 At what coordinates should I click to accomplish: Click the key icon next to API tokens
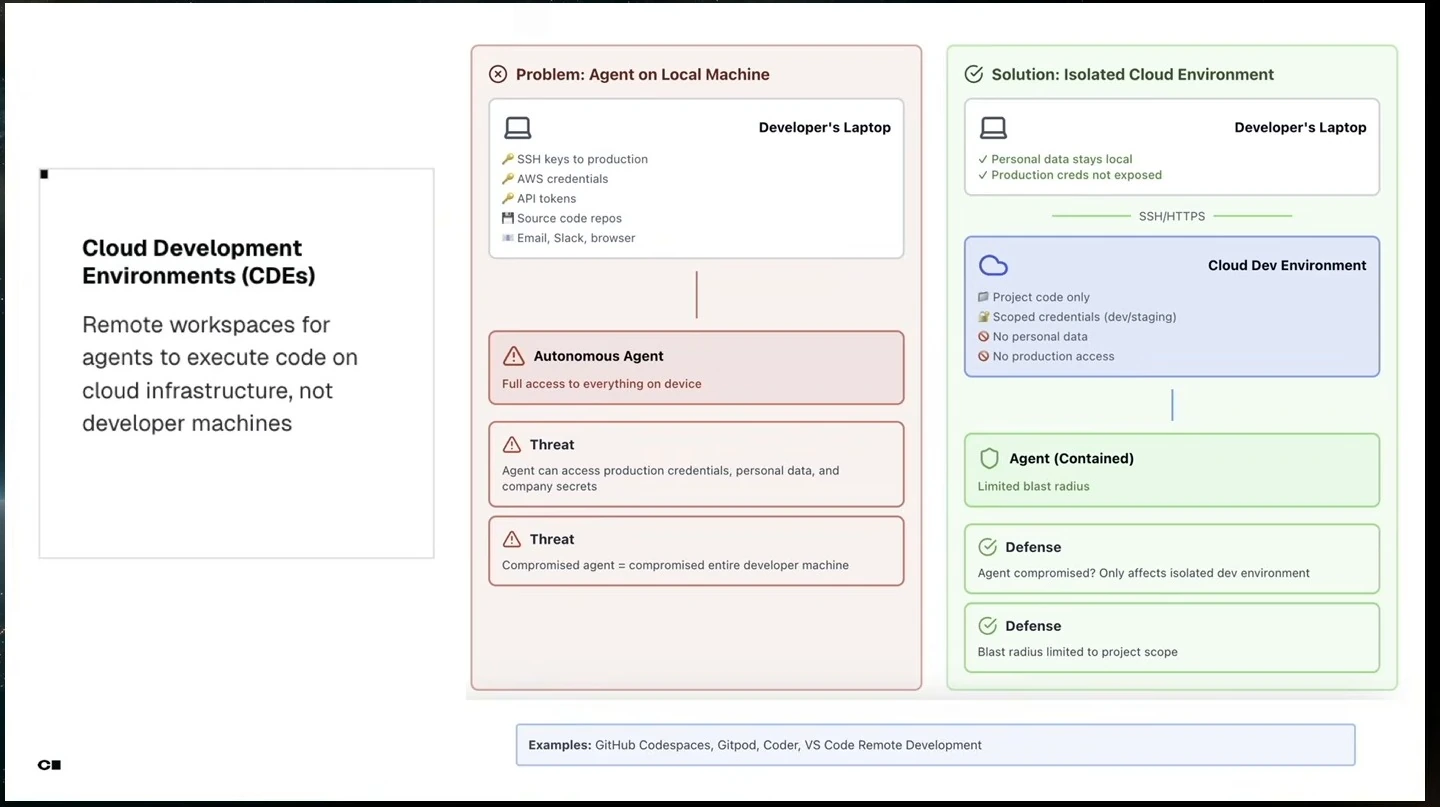coord(508,199)
